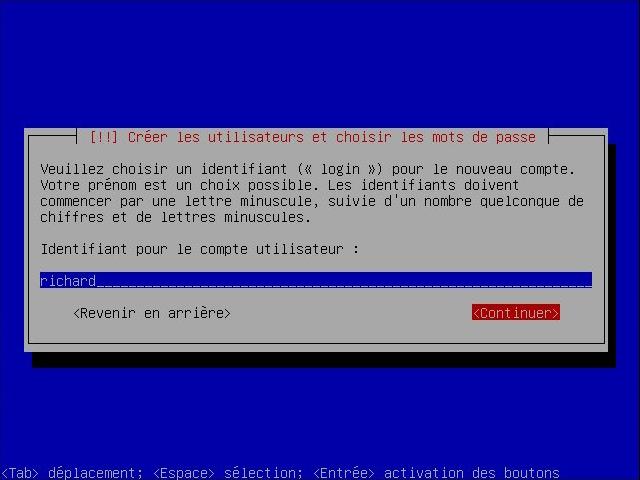Click the words nouveau compte in first line
This screenshot has width=640, height=480.
(515, 169)
